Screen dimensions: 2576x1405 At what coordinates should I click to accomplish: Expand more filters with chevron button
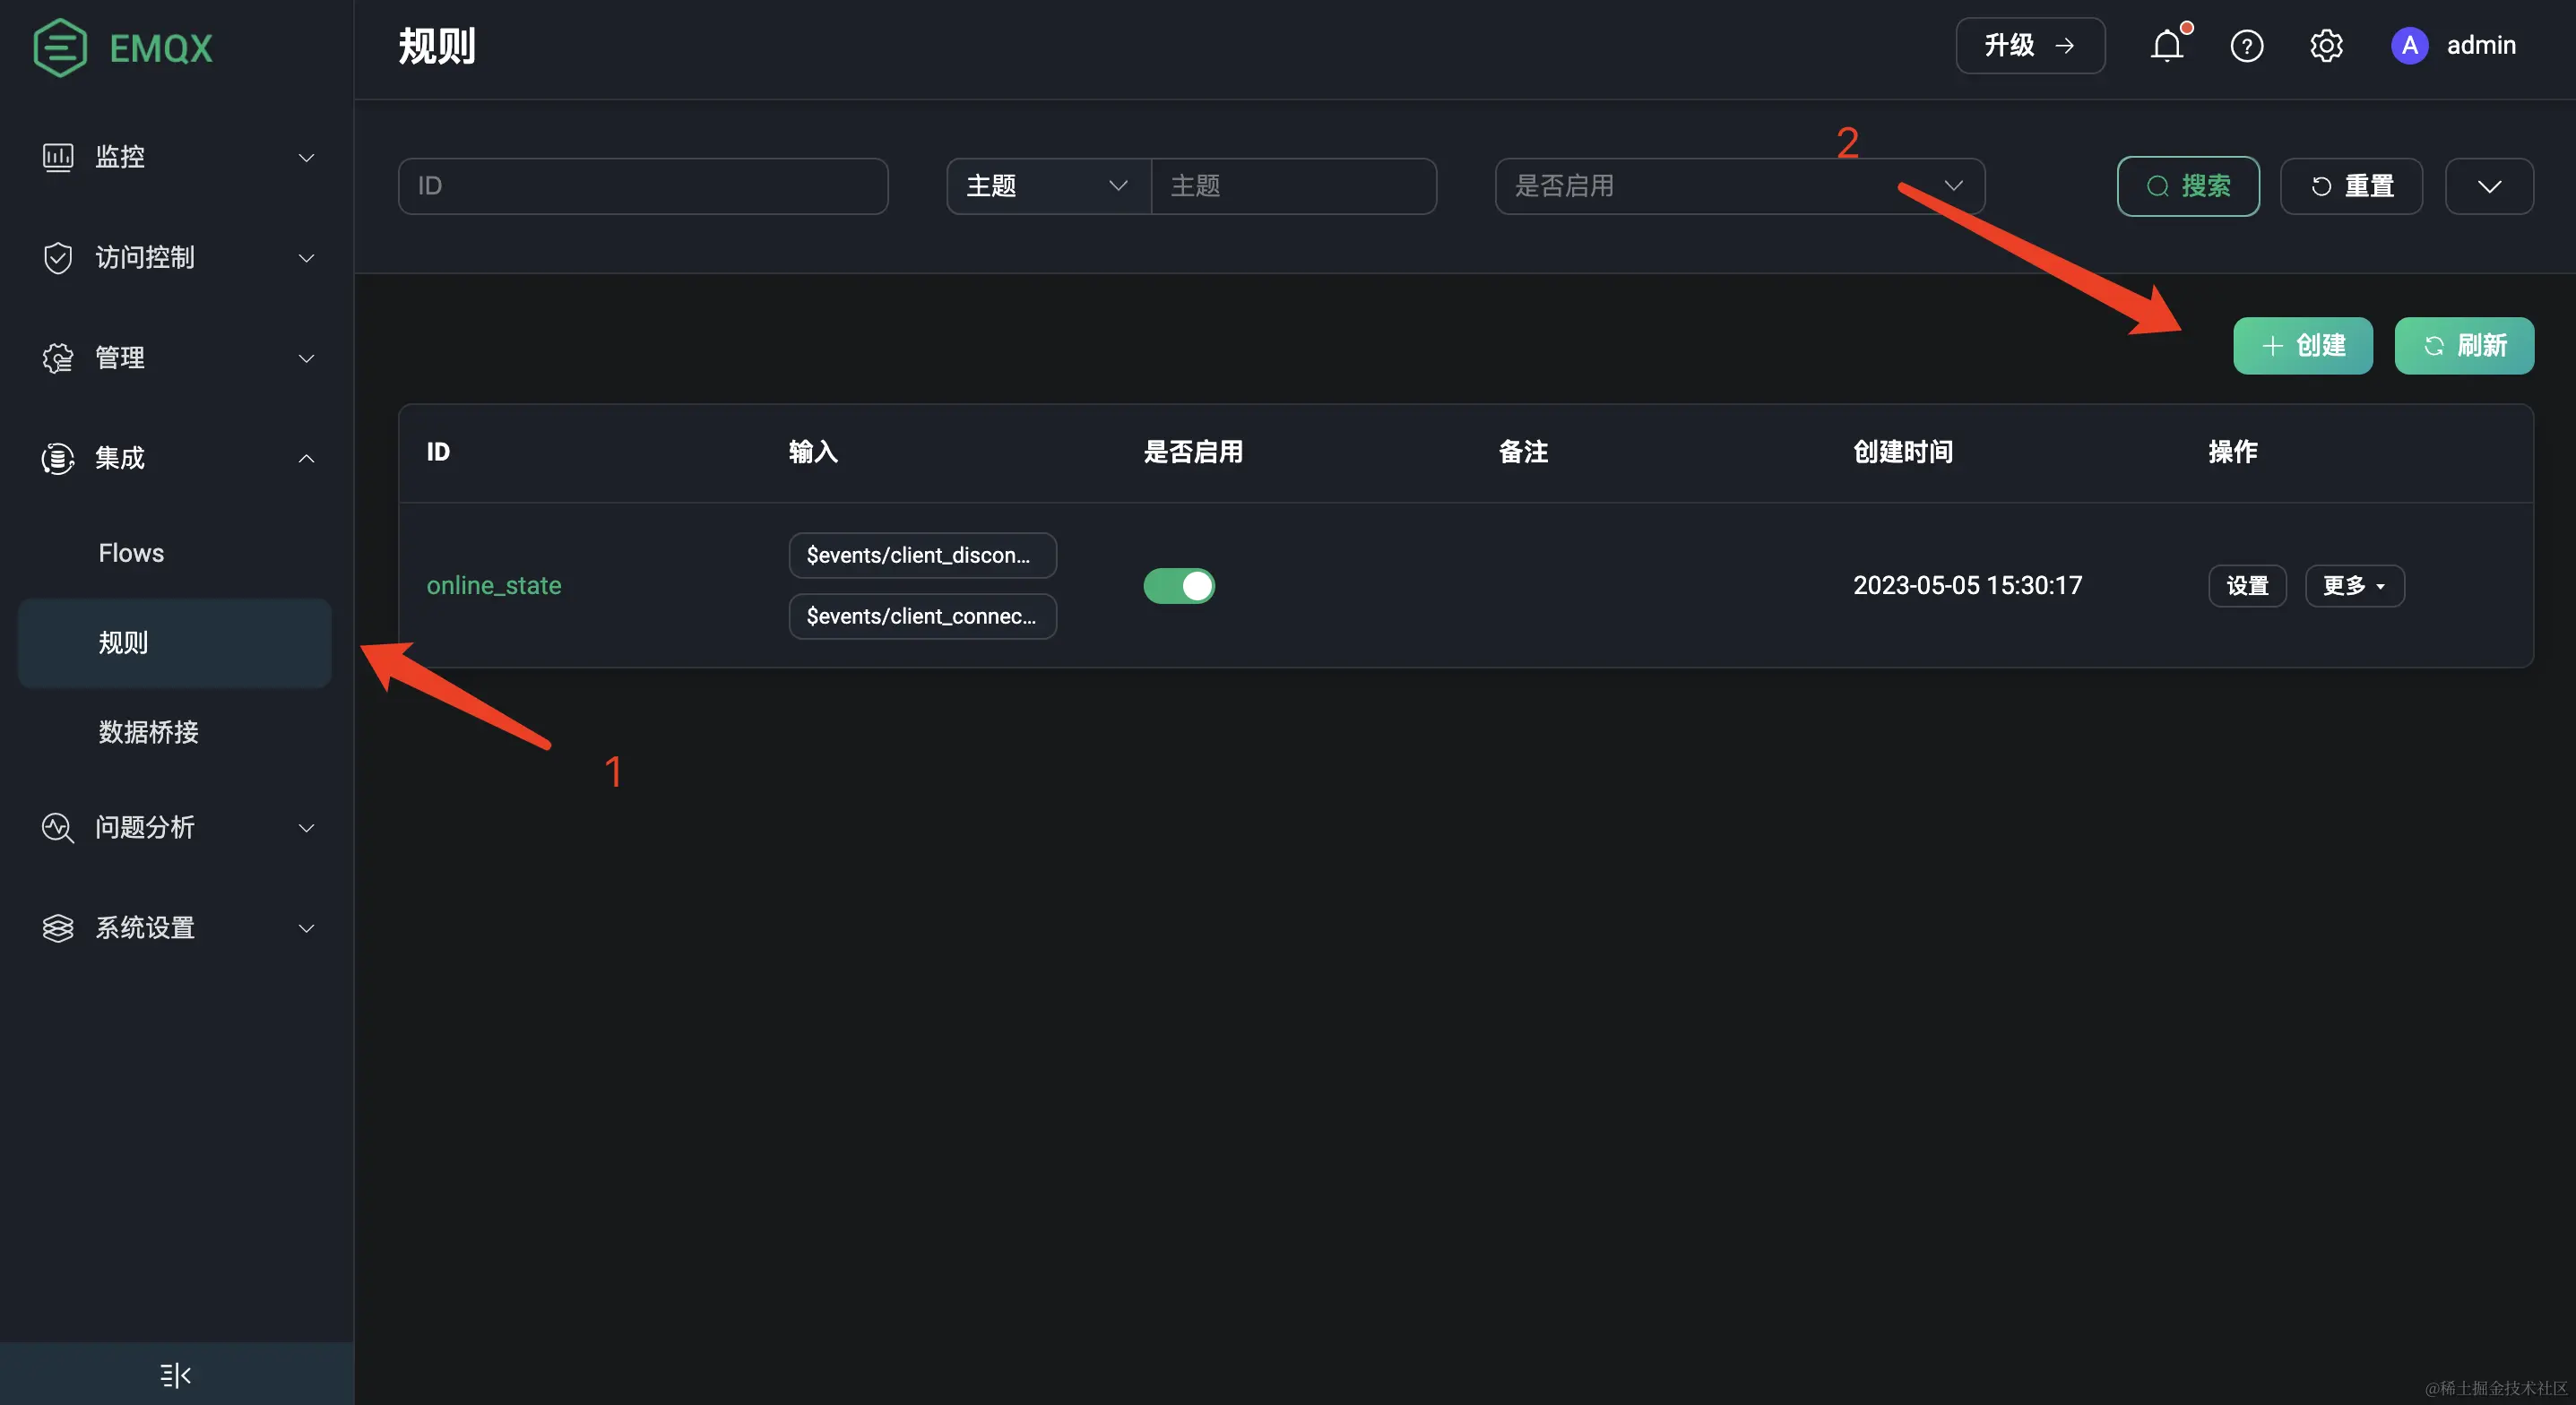point(2488,186)
